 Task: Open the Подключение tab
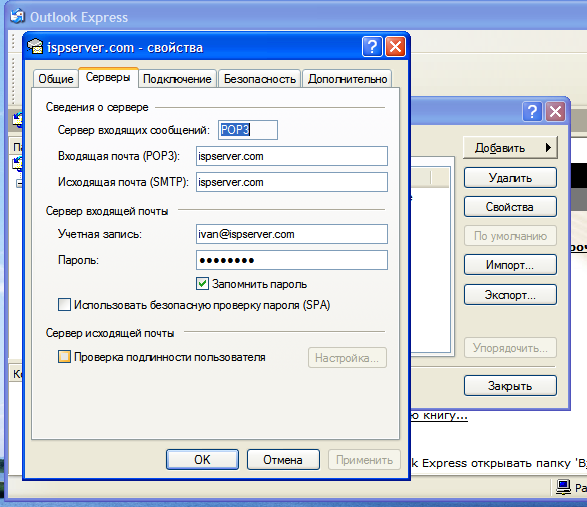[x=177, y=79]
